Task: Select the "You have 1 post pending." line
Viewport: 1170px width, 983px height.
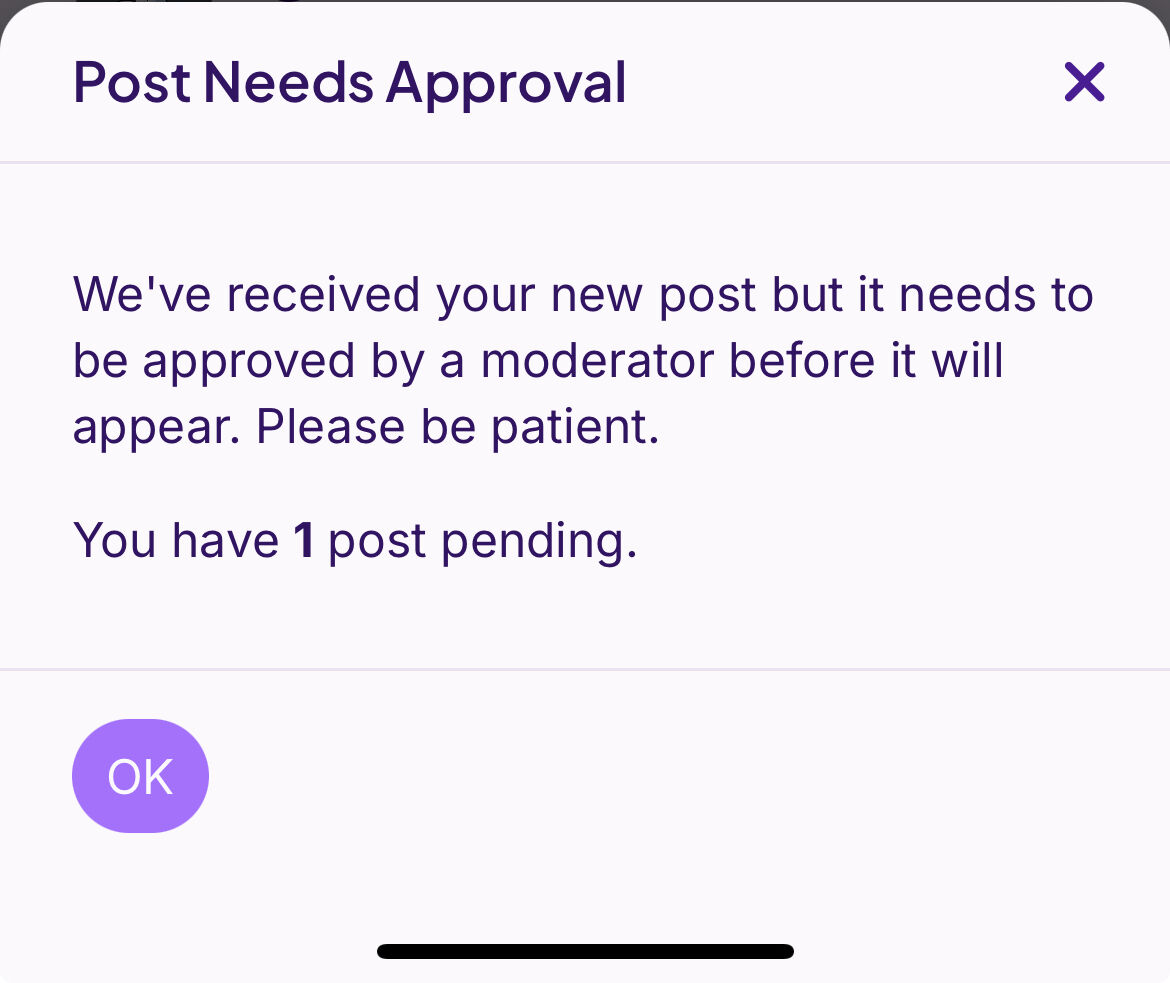Action: pos(355,541)
